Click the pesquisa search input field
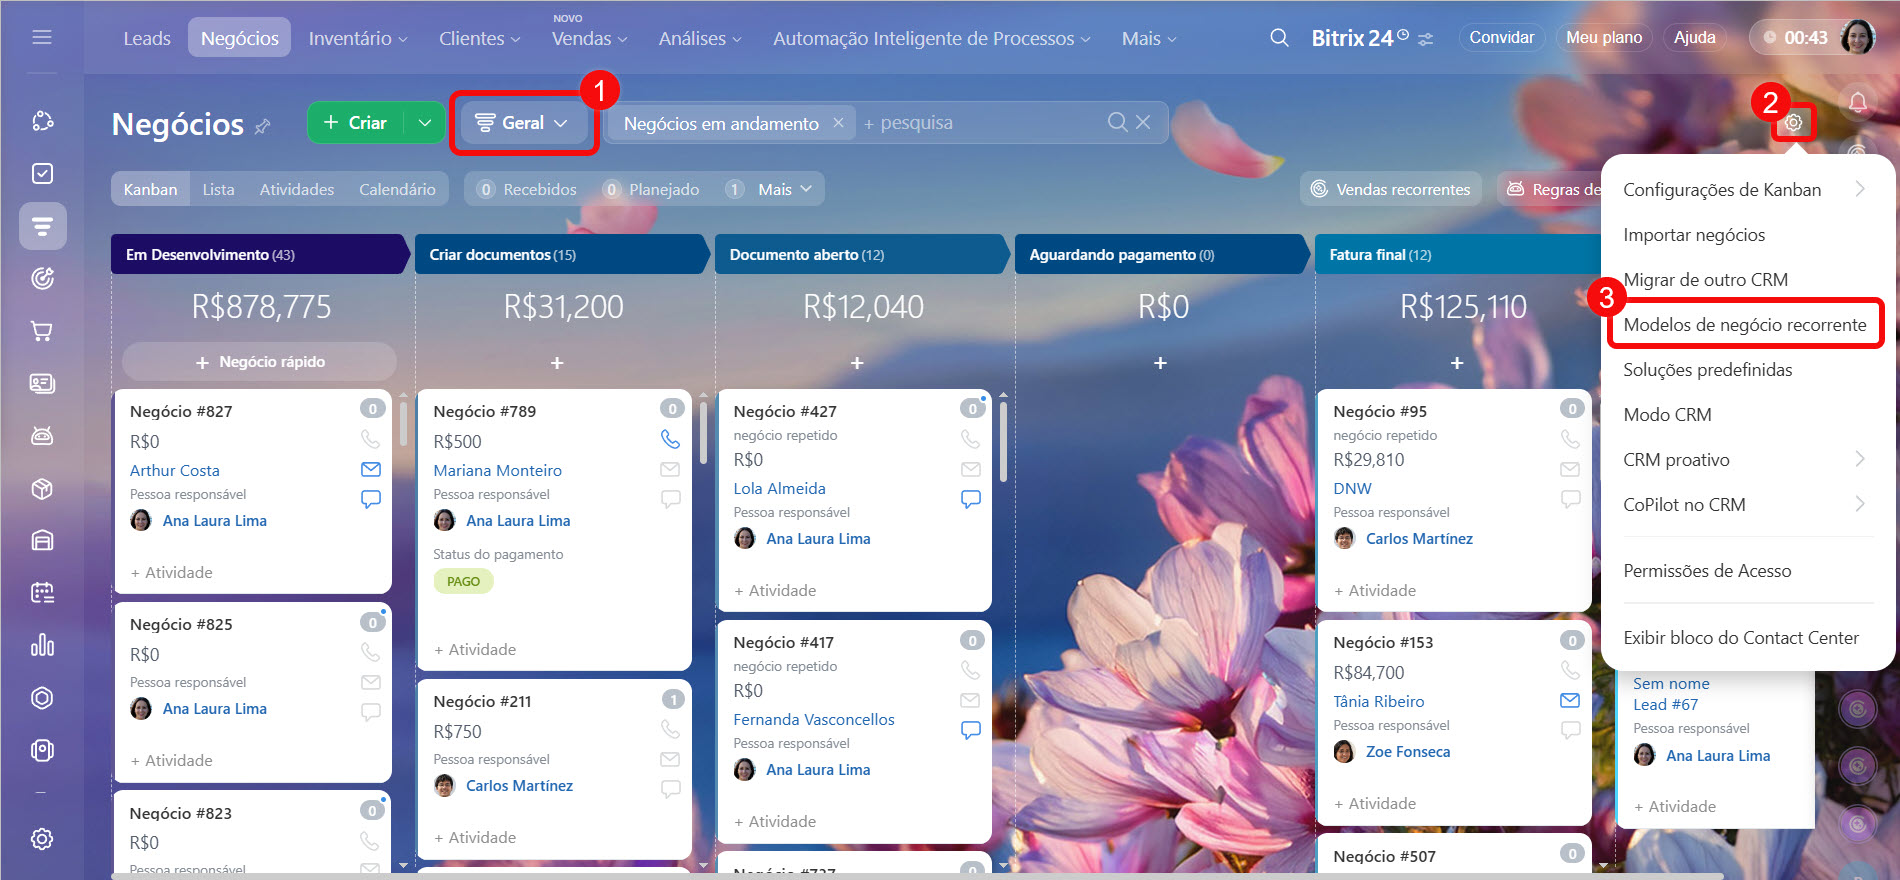The image size is (1900, 880). click(x=980, y=122)
